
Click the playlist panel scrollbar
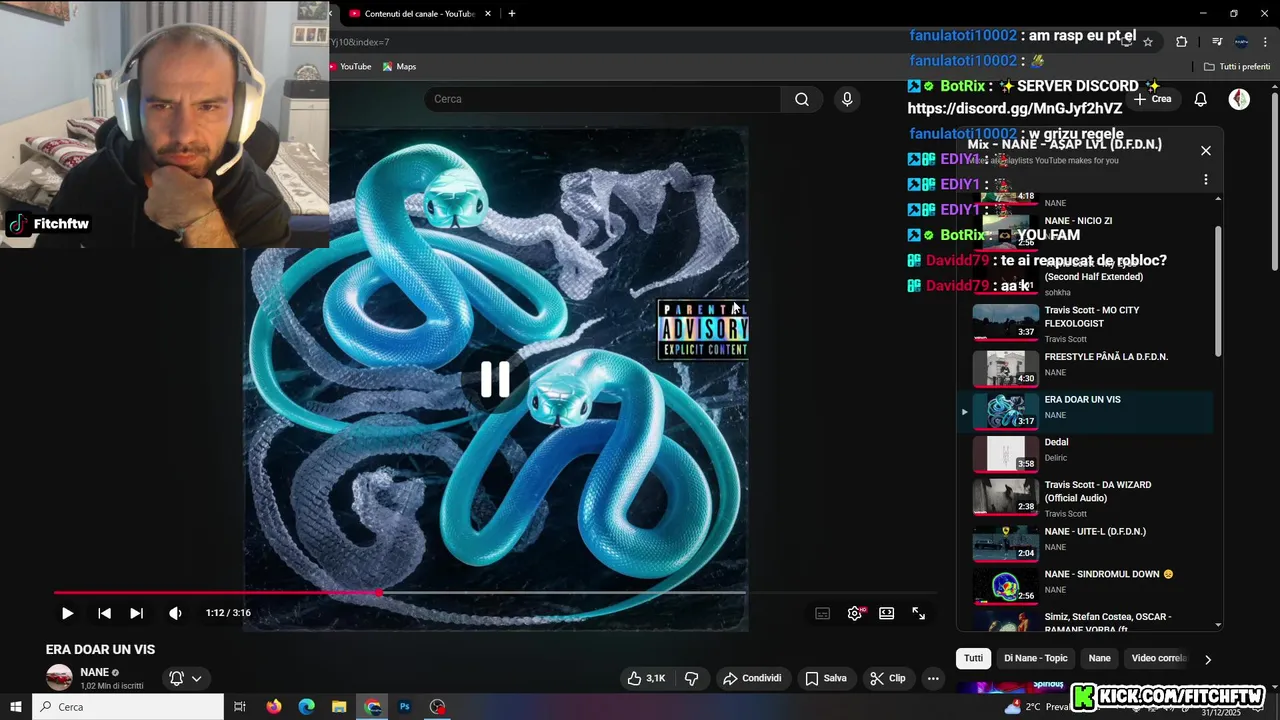1218,290
